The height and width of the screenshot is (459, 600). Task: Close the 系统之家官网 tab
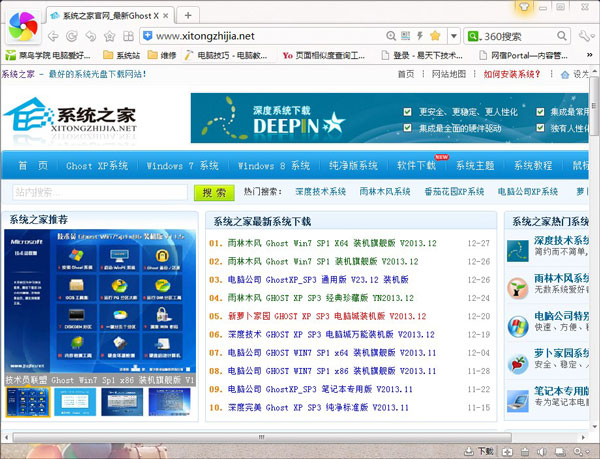pos(165,16)
